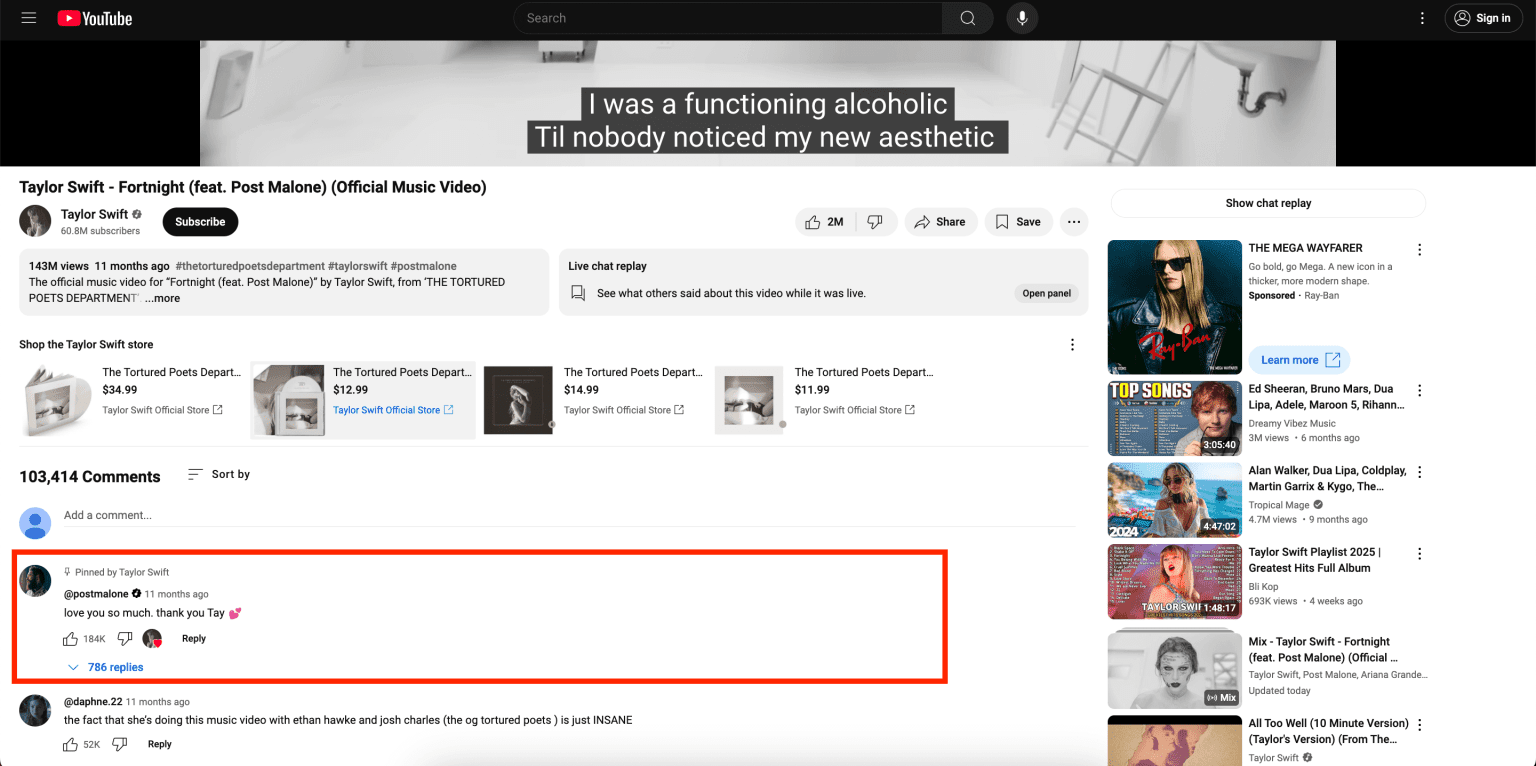
Task: Click the video player showing lyrics captions
Action: tap(768, 103)
